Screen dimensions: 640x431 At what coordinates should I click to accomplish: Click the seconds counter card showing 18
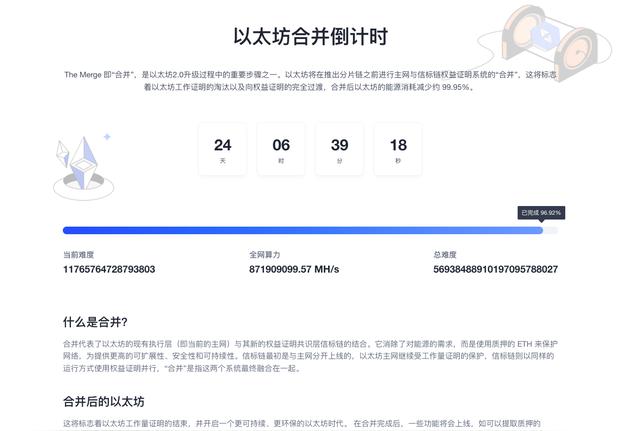398,149
